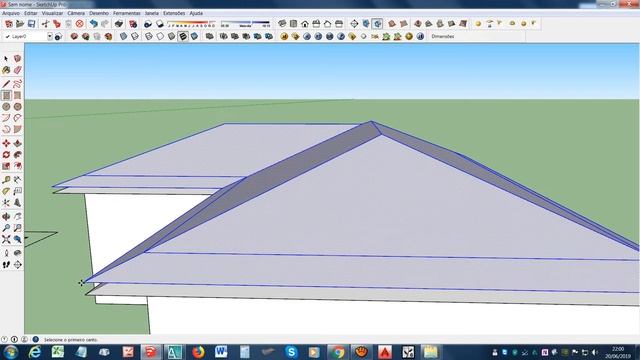The image size is (640, 360).
Task: Select the Line pencil tool
Action: click(x=6, y=84)
